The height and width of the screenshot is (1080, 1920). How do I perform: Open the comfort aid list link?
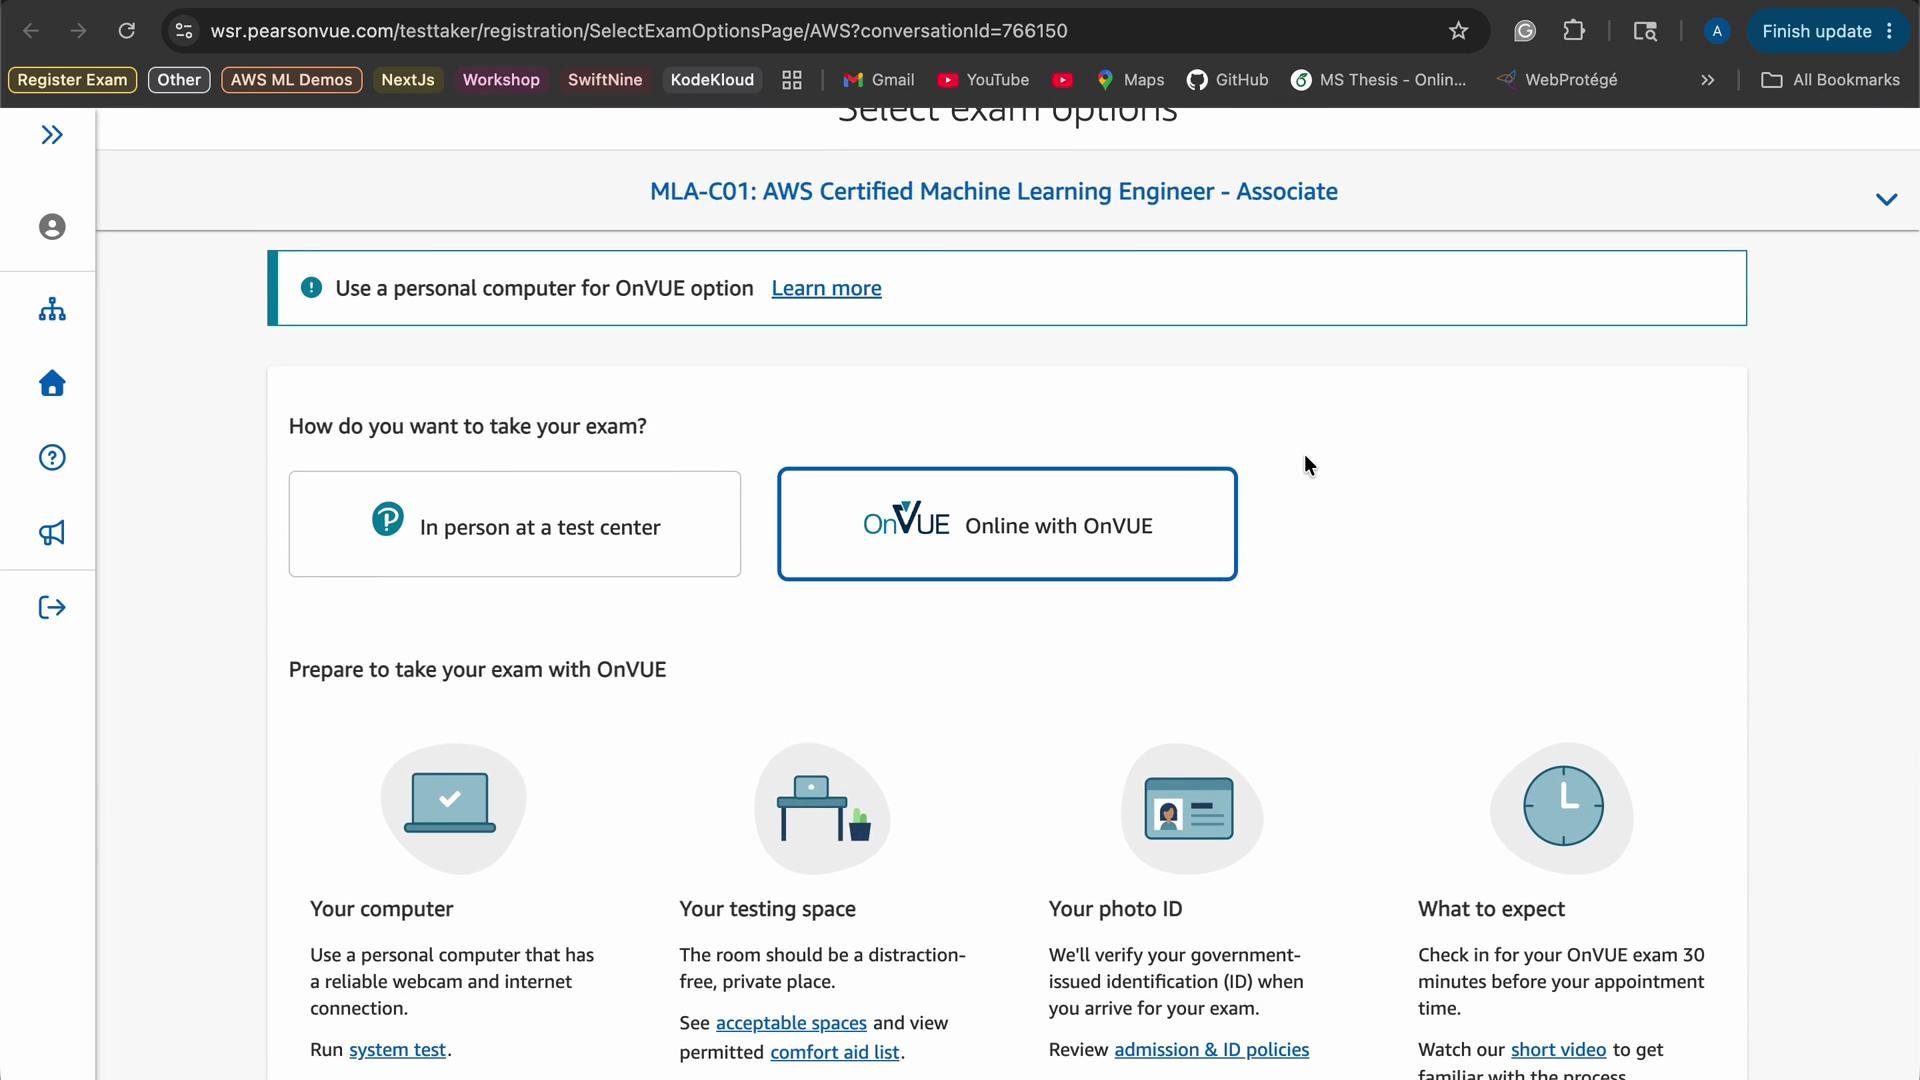pyautogui.click(x=835, y=1052)
